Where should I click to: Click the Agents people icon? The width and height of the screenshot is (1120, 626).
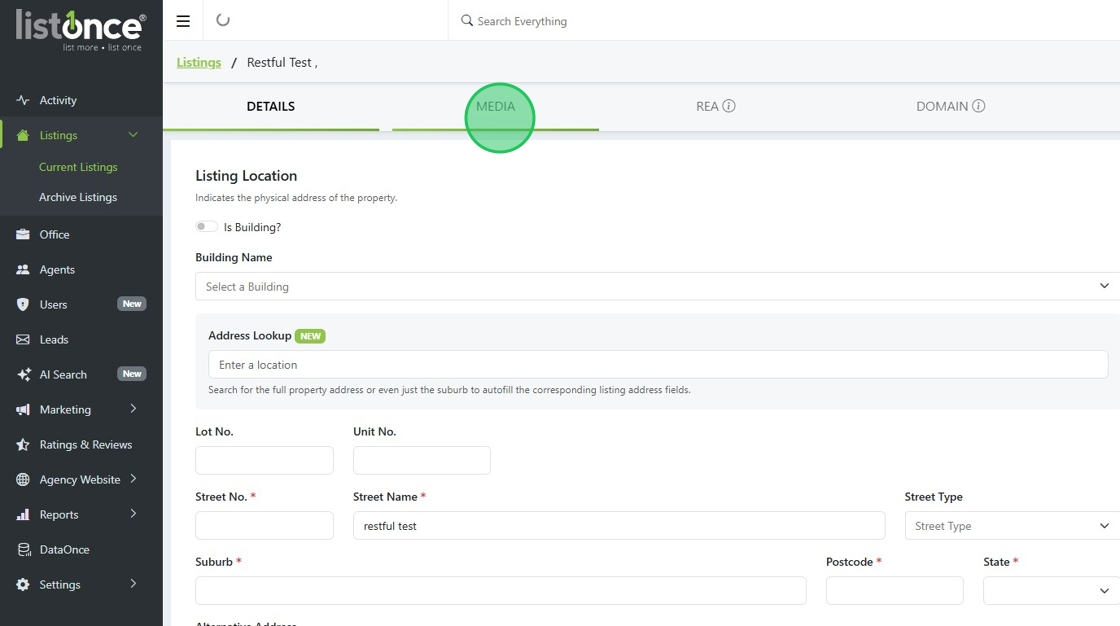[23, 270]
